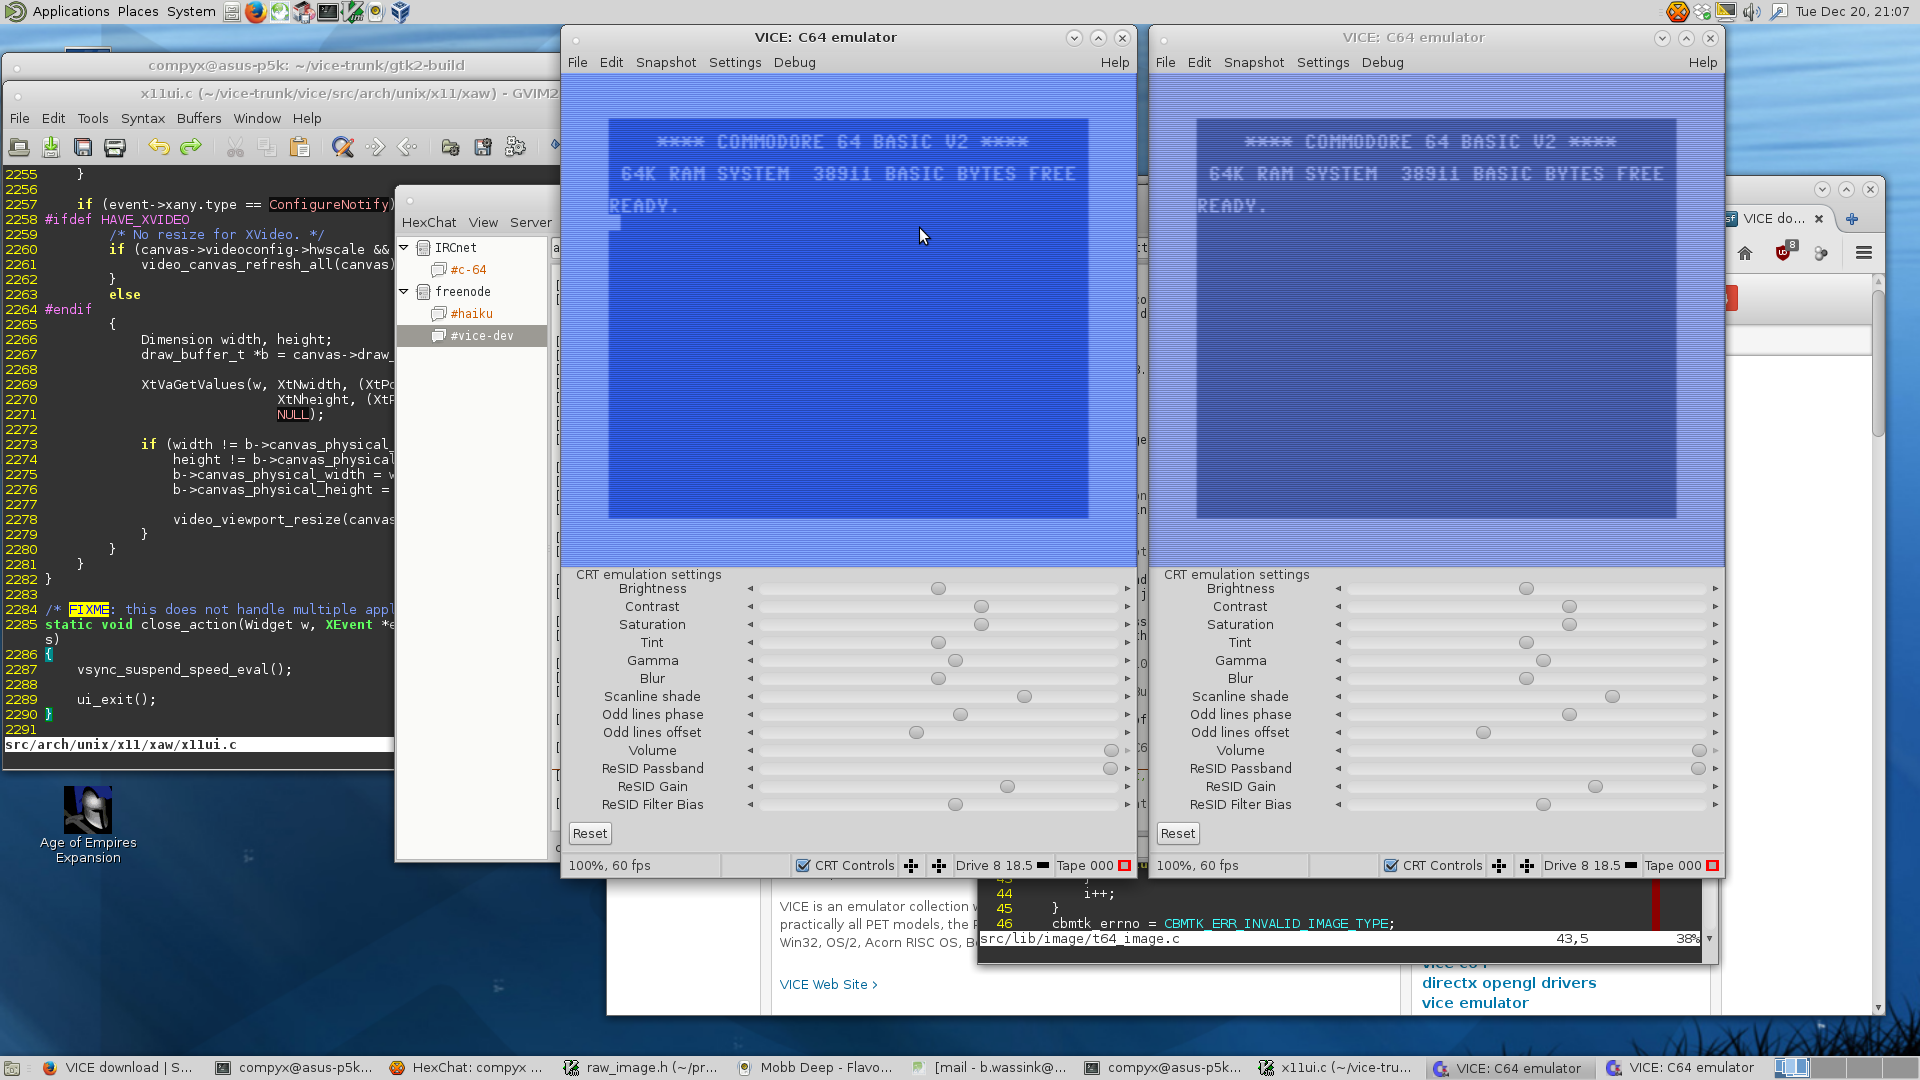Click Reset button in right VICE window
The image size is (1920, 1080).
[x=1178, y=834]
